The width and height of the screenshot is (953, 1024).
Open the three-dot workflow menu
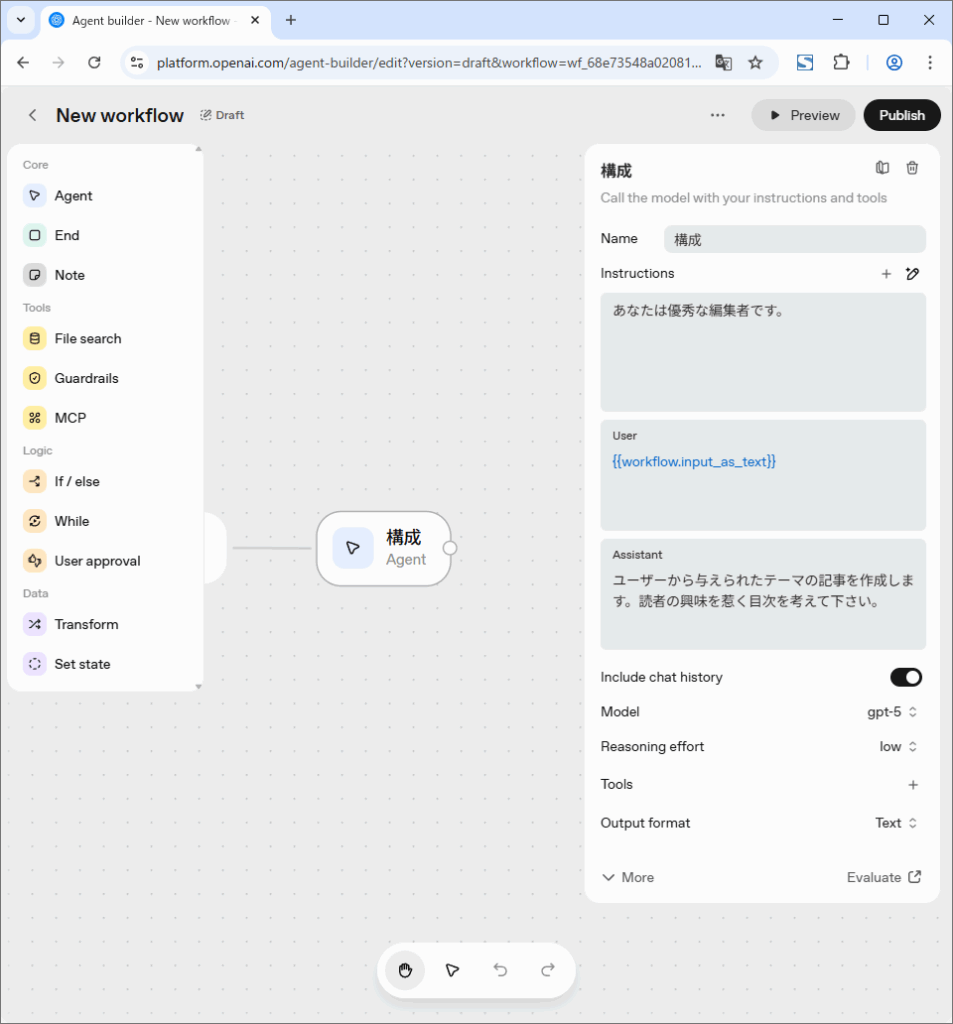[717, 115]
